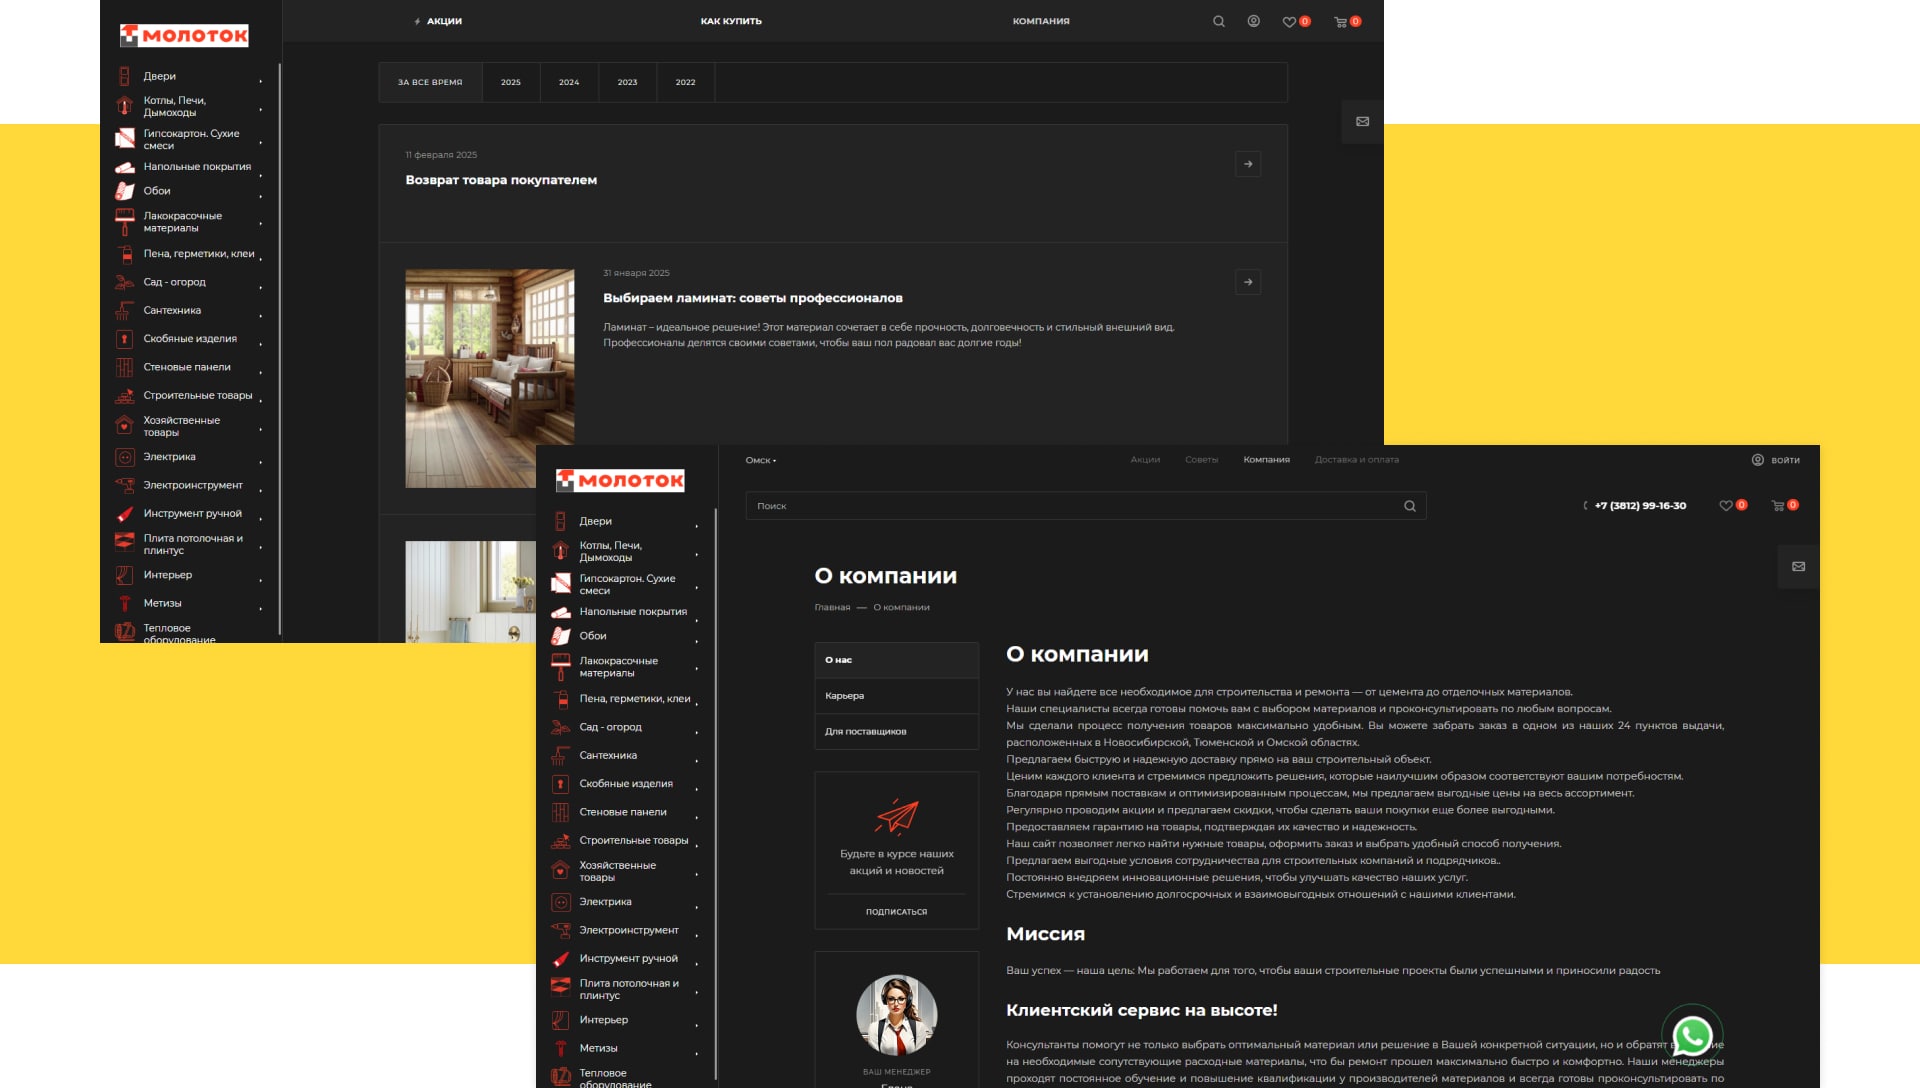
Task: Click the Молоток logo in the back window
Action: point(184,35)
